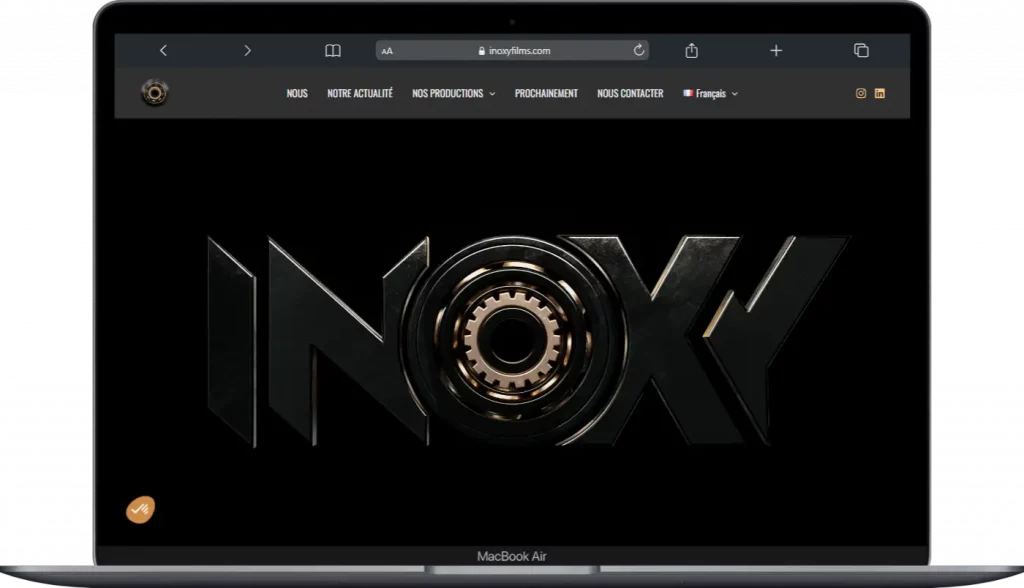Click the AA page settings icon

386,50
